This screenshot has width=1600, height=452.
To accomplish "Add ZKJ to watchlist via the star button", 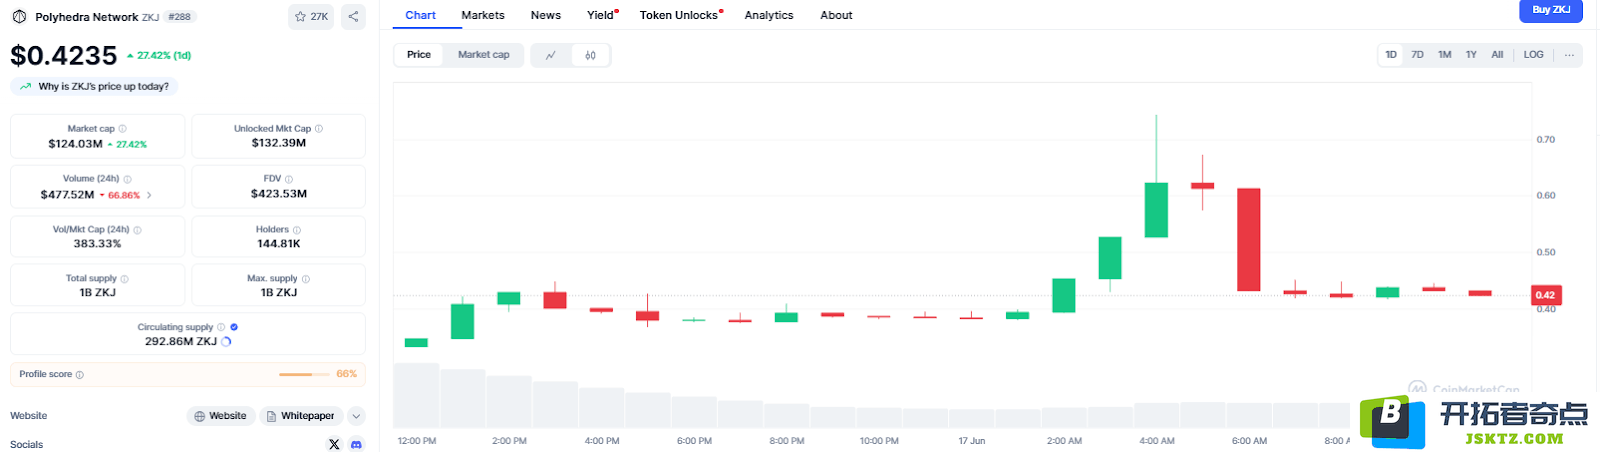I will click(x=311, y=16).
